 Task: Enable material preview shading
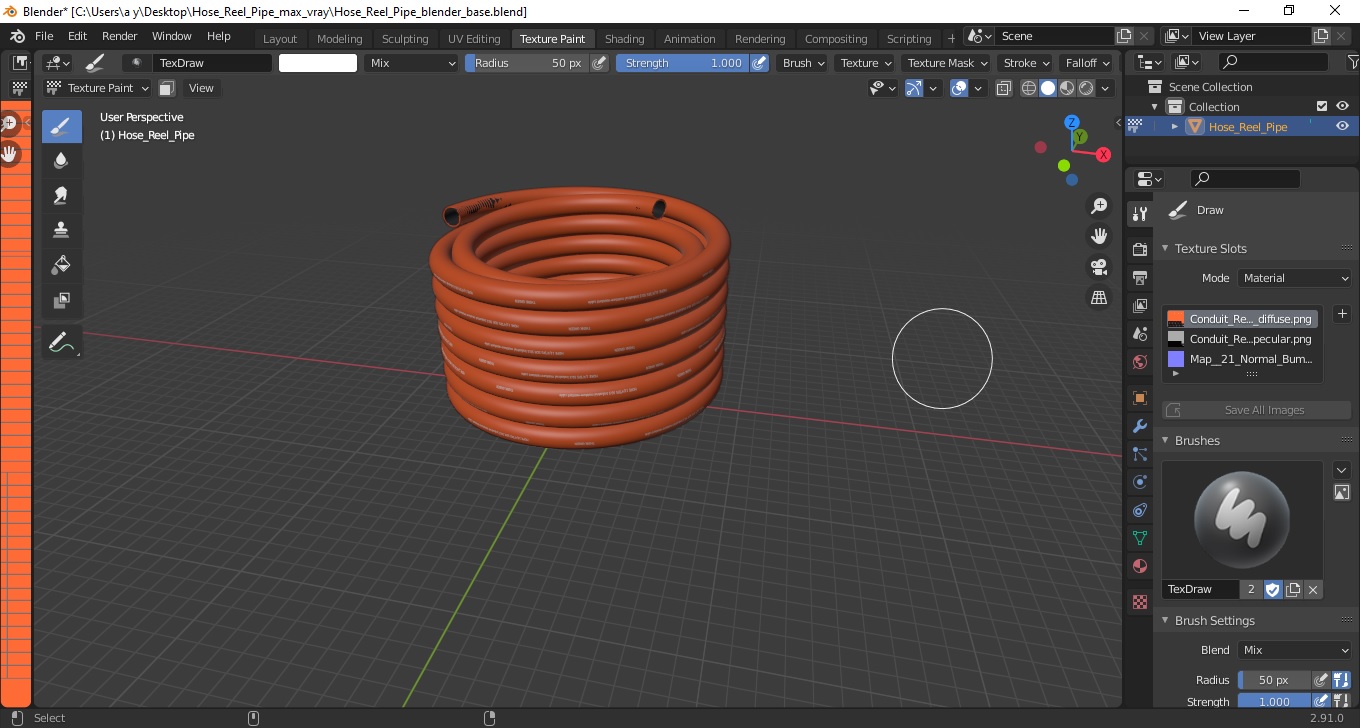coord(1067,88)
